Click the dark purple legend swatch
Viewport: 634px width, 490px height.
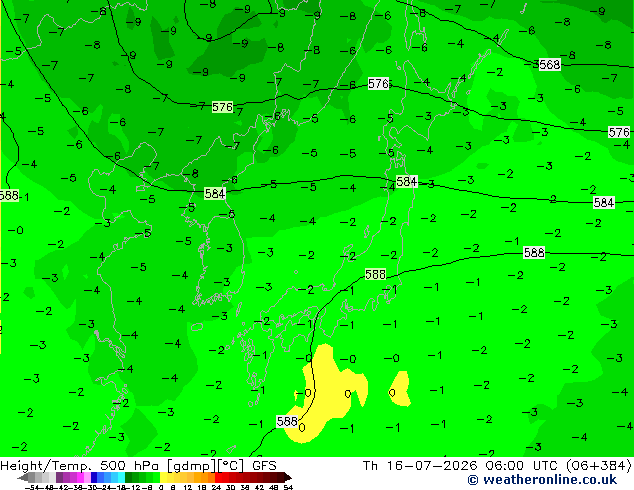coord(59,477)
